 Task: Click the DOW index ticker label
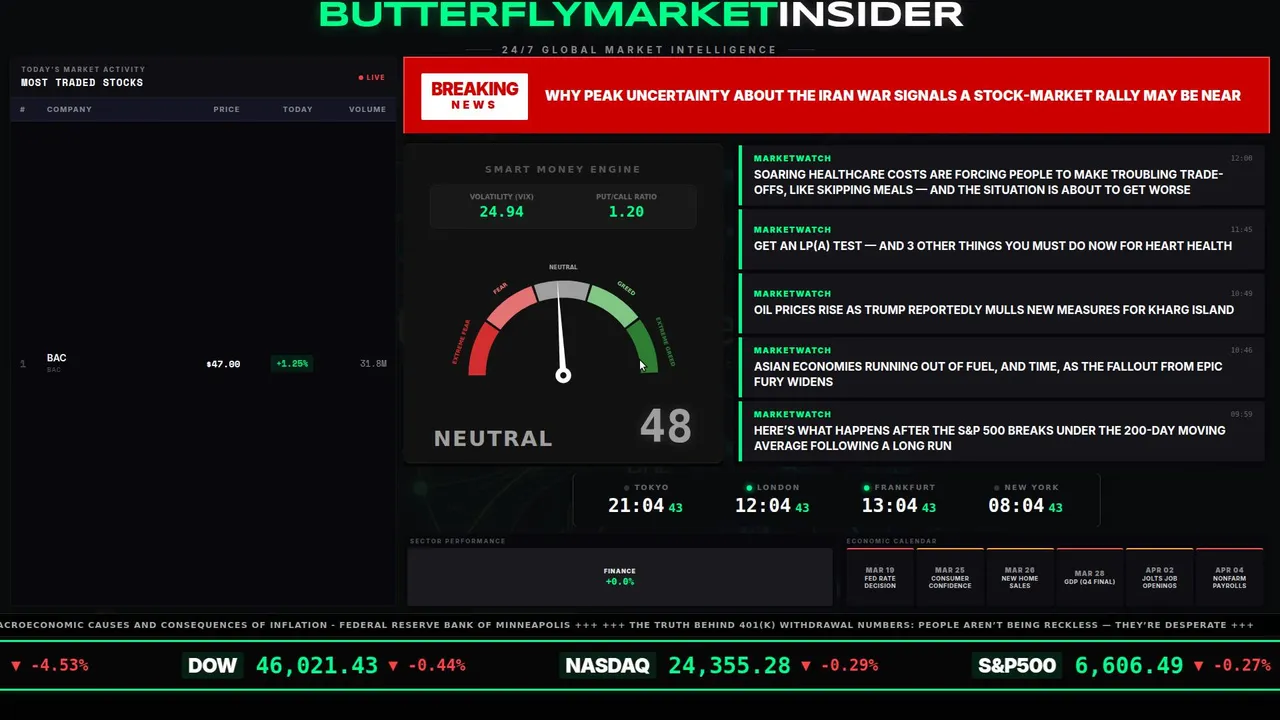[x=213, y=665]
